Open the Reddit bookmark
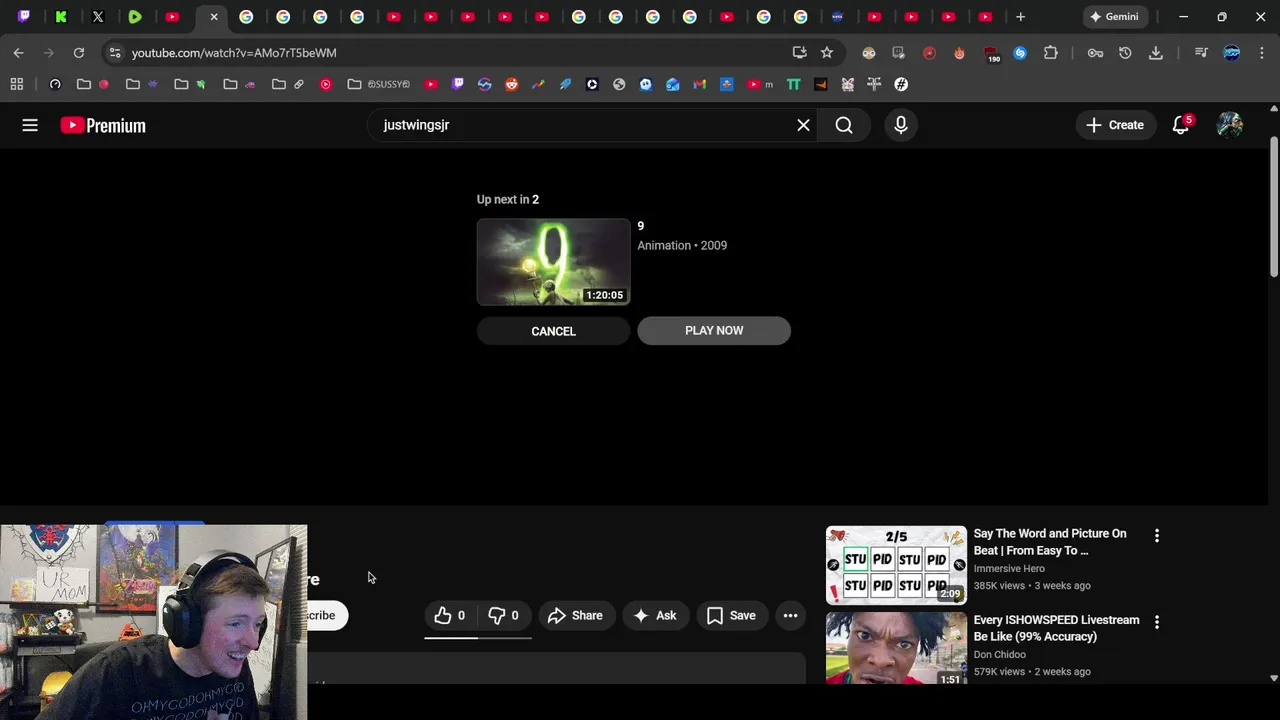Screen dimensions: 1280x720 click(x=511, y=84)
